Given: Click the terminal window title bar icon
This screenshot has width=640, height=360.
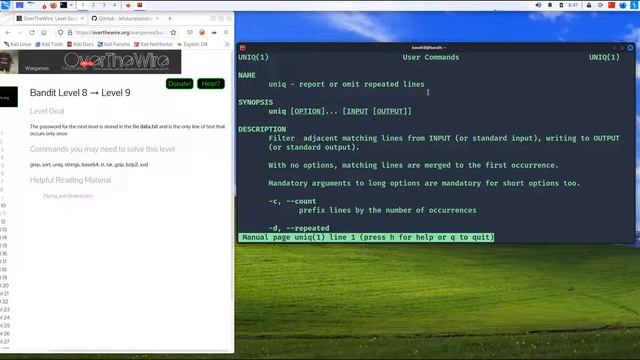Looking at the screenshot, I should coord(242,48).
